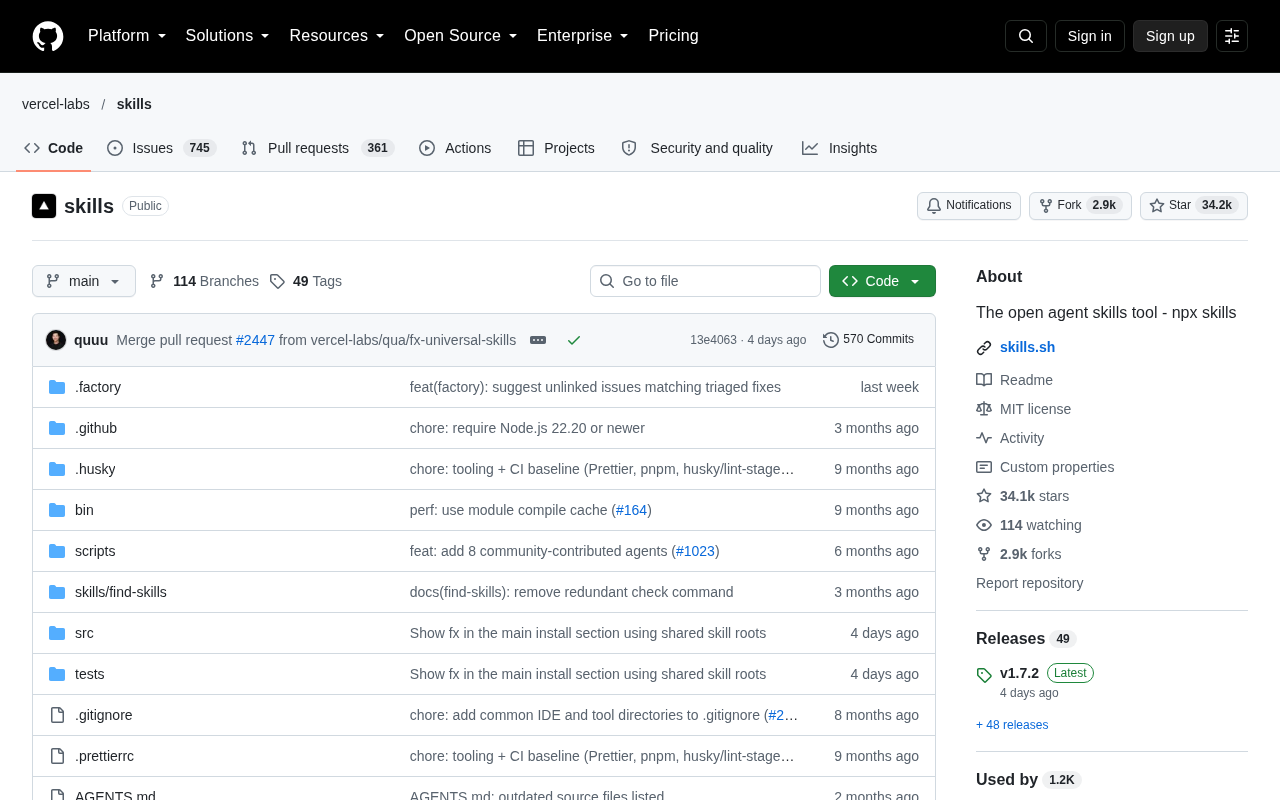The width and height of the screenshot is (1280, 800).
Task: Open the Platform dropdown menu
Action: 127,36
